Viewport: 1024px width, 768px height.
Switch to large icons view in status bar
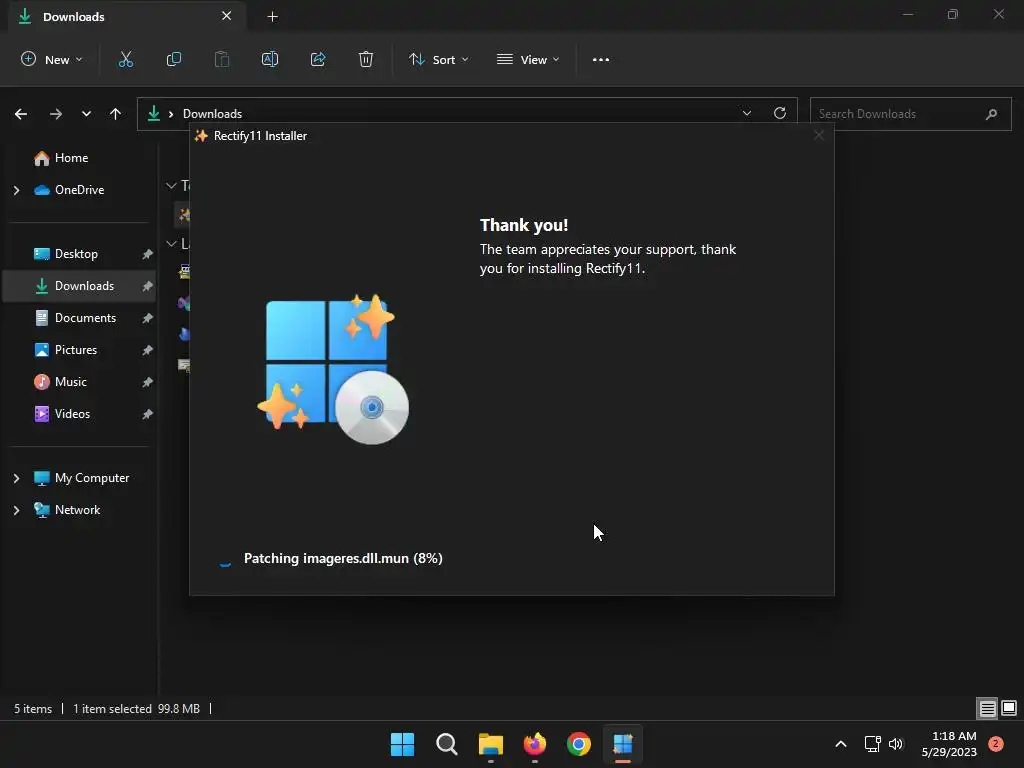tap(1009, 708)
